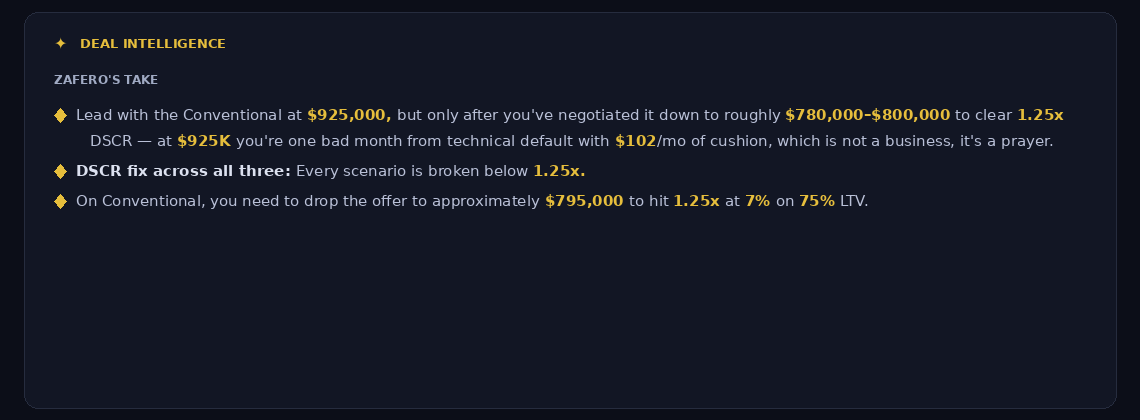Click the 1.25x after "broken below"

559,172
